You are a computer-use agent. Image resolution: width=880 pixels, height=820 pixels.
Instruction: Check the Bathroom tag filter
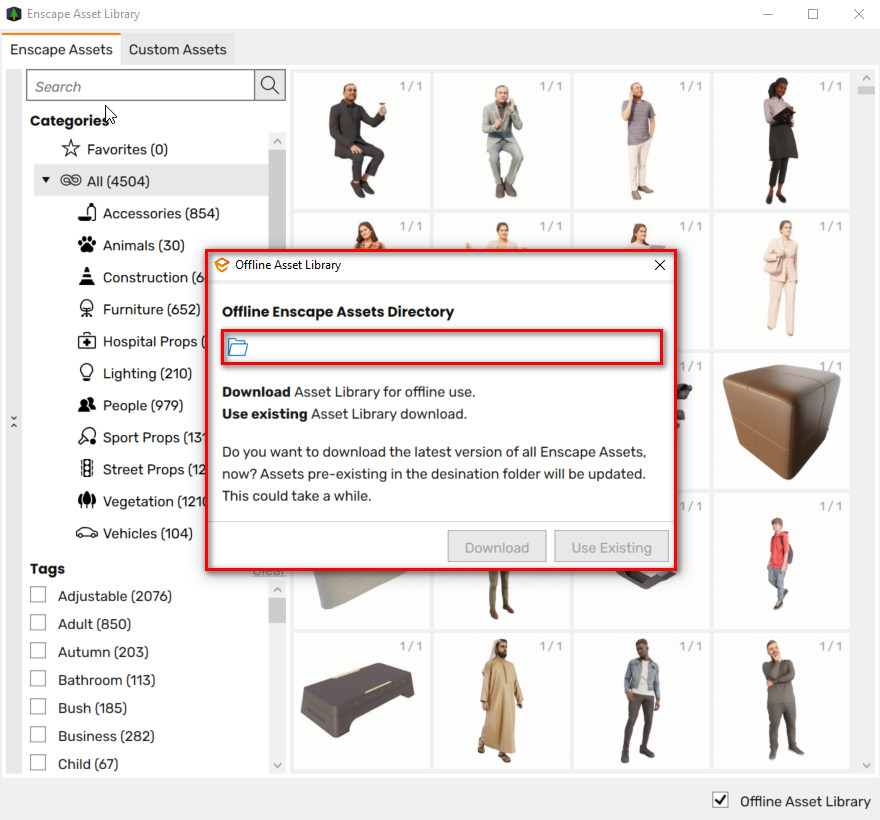point(38,679)
